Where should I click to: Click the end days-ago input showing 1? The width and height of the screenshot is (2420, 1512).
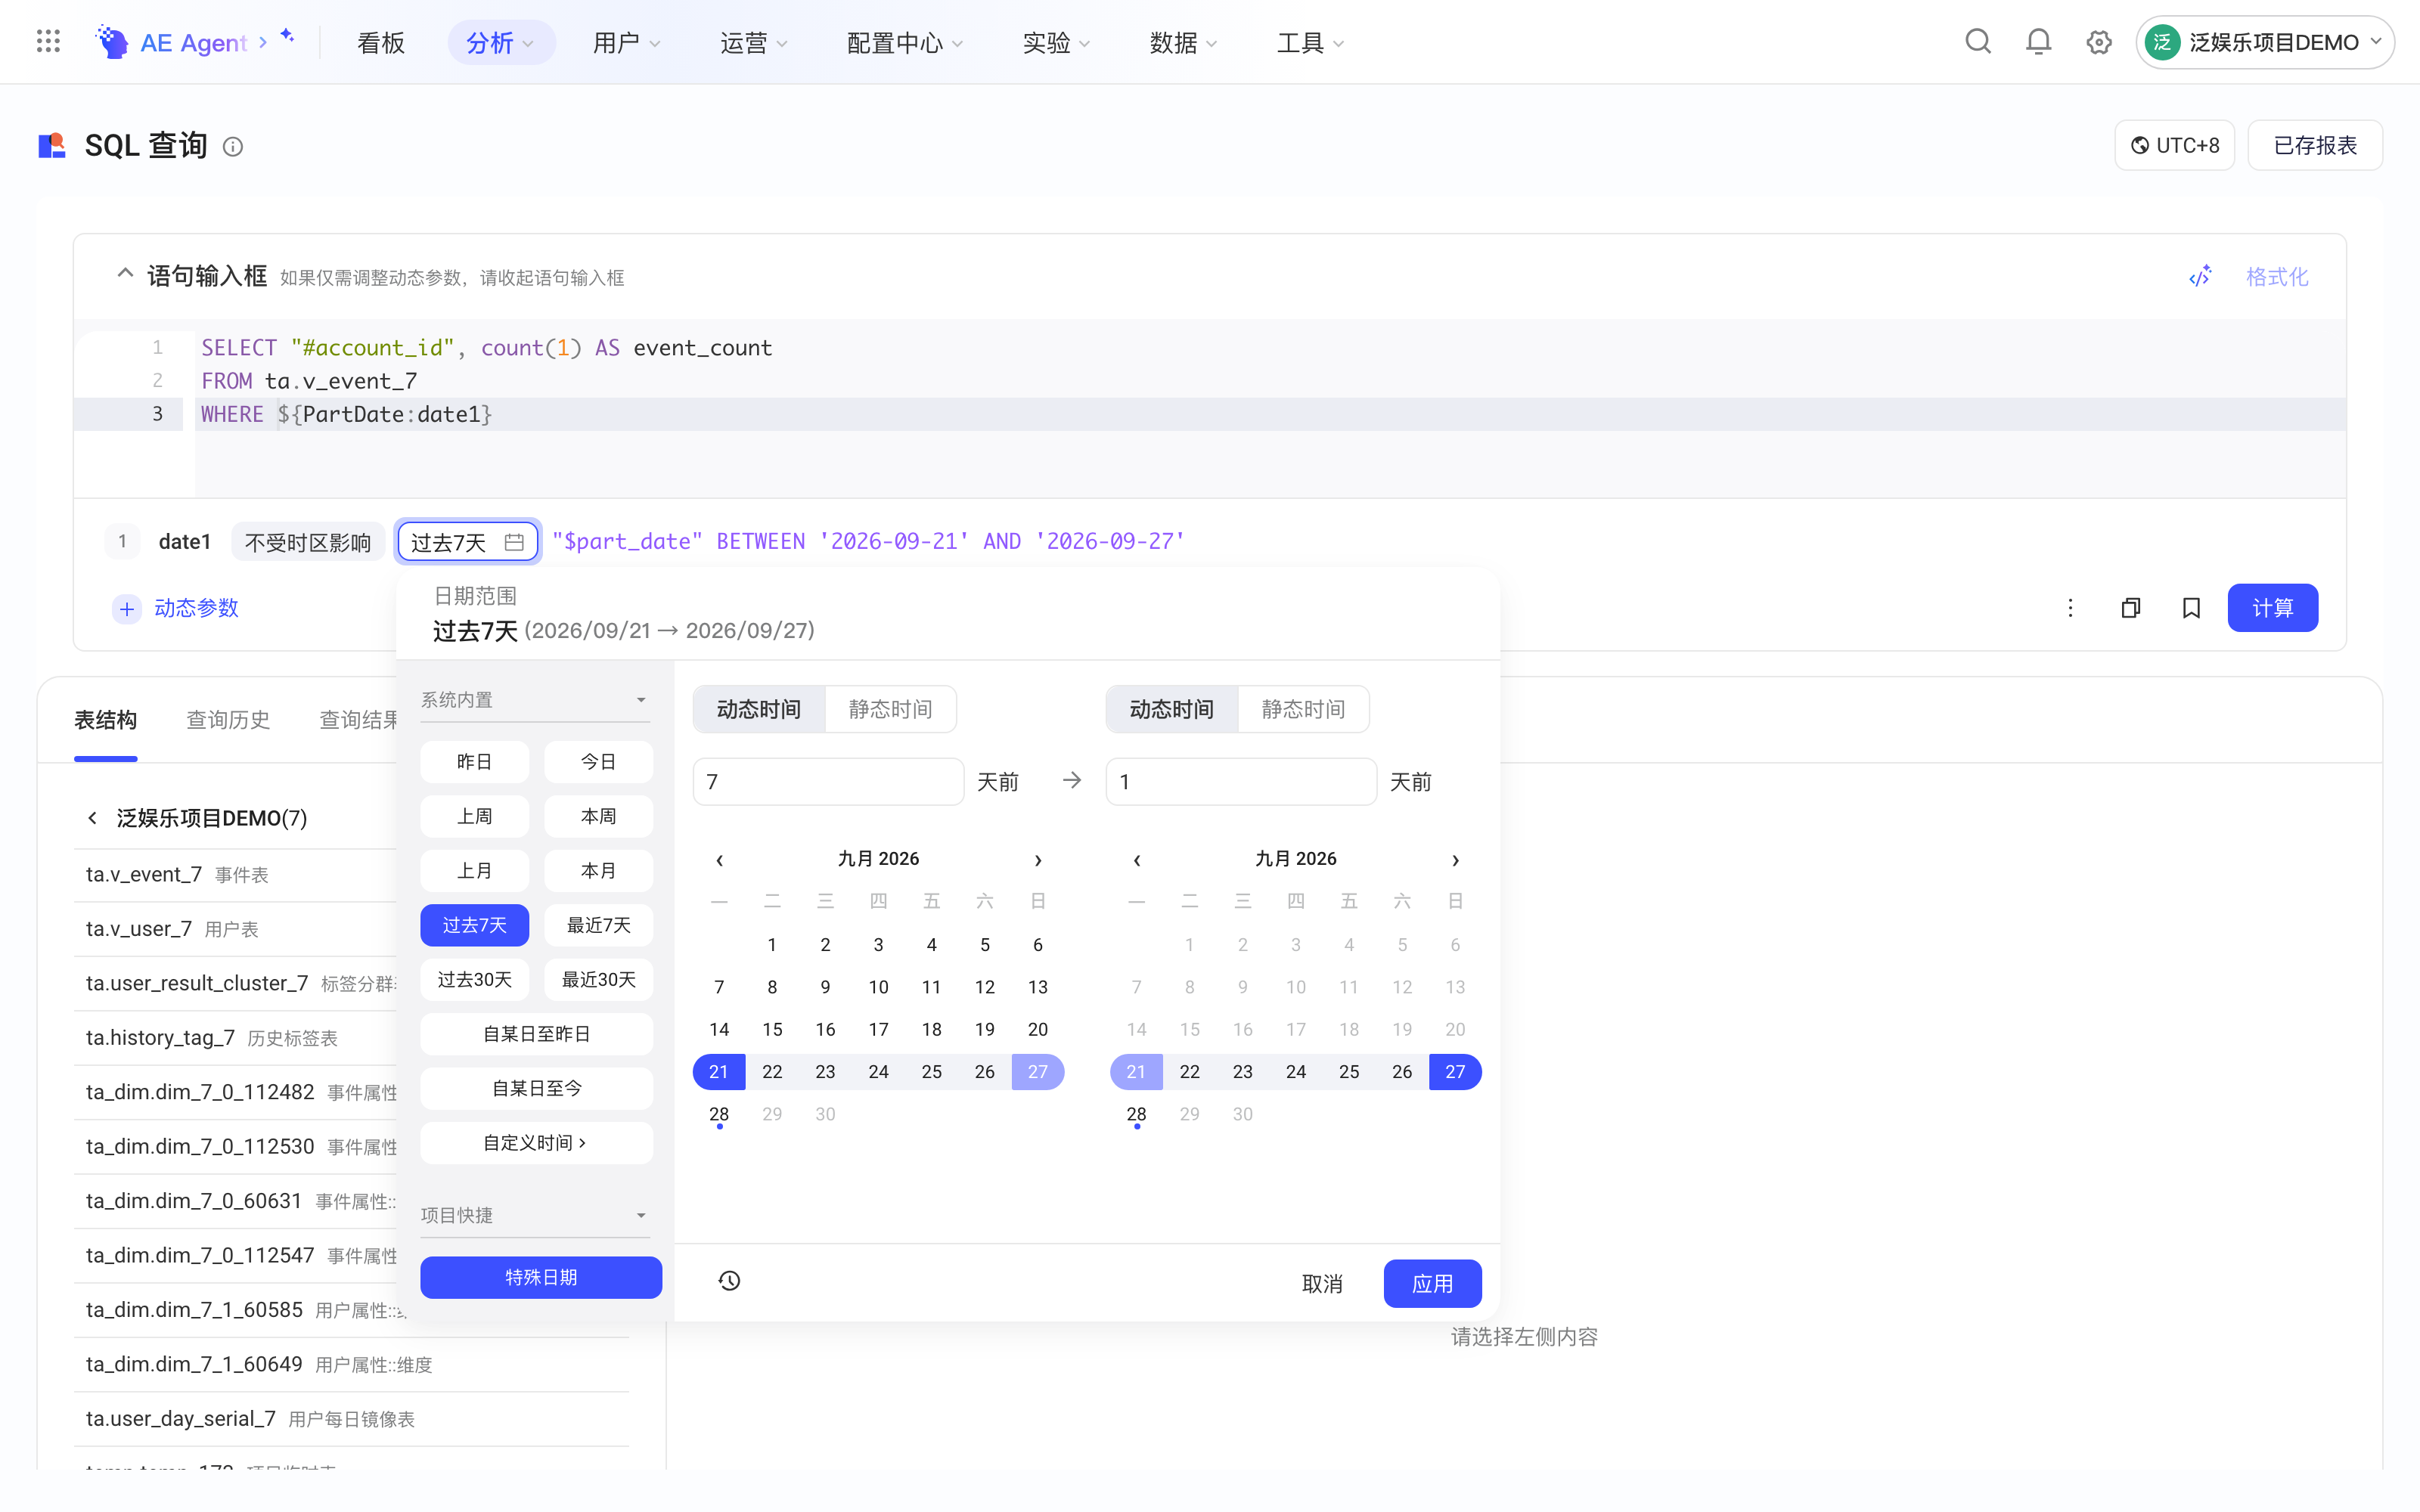click(1240, 781)
